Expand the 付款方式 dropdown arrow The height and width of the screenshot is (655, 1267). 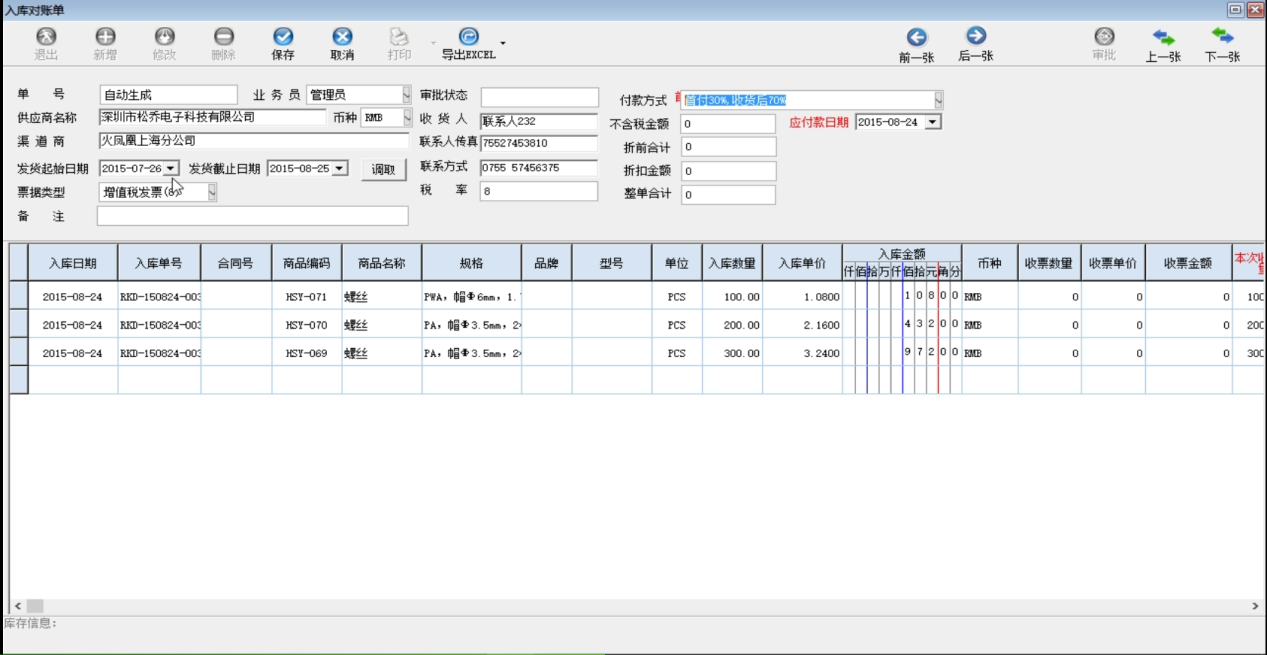(939, 100)
